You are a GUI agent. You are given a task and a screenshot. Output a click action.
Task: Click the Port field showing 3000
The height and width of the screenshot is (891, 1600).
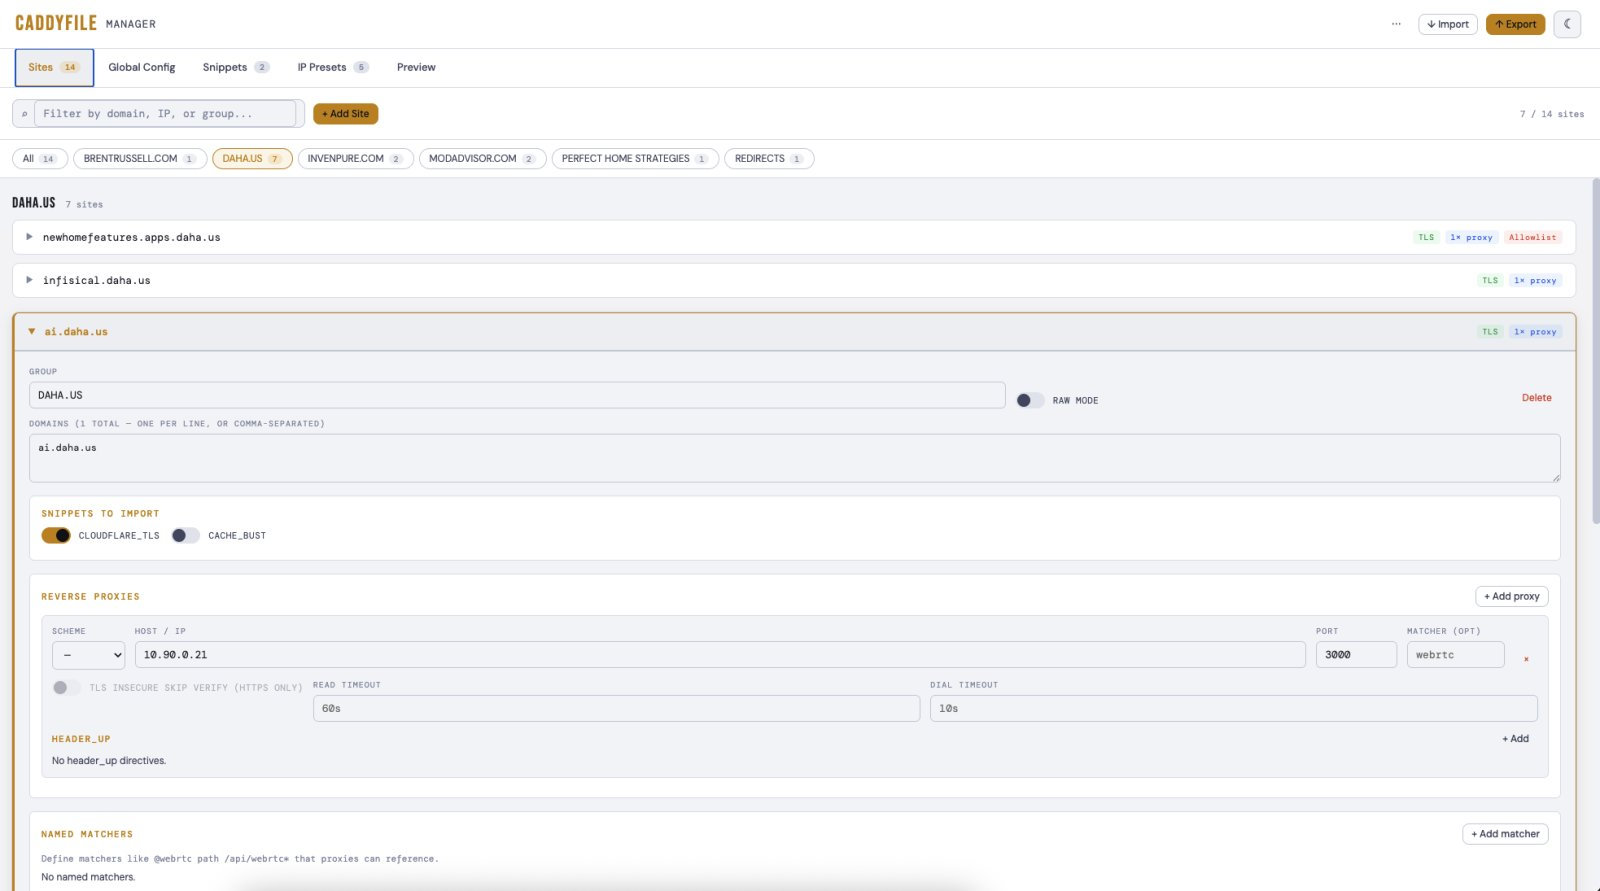pyautogui.click(x=1356, y=655)
